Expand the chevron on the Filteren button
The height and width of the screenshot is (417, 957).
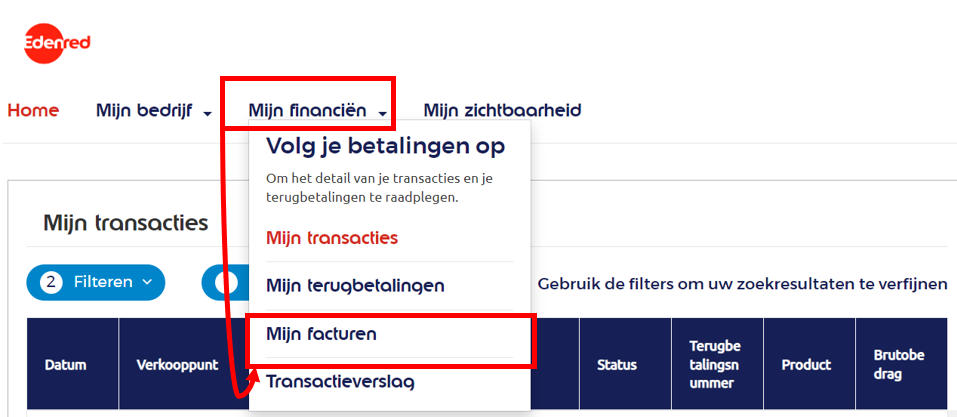click(147, 283)
